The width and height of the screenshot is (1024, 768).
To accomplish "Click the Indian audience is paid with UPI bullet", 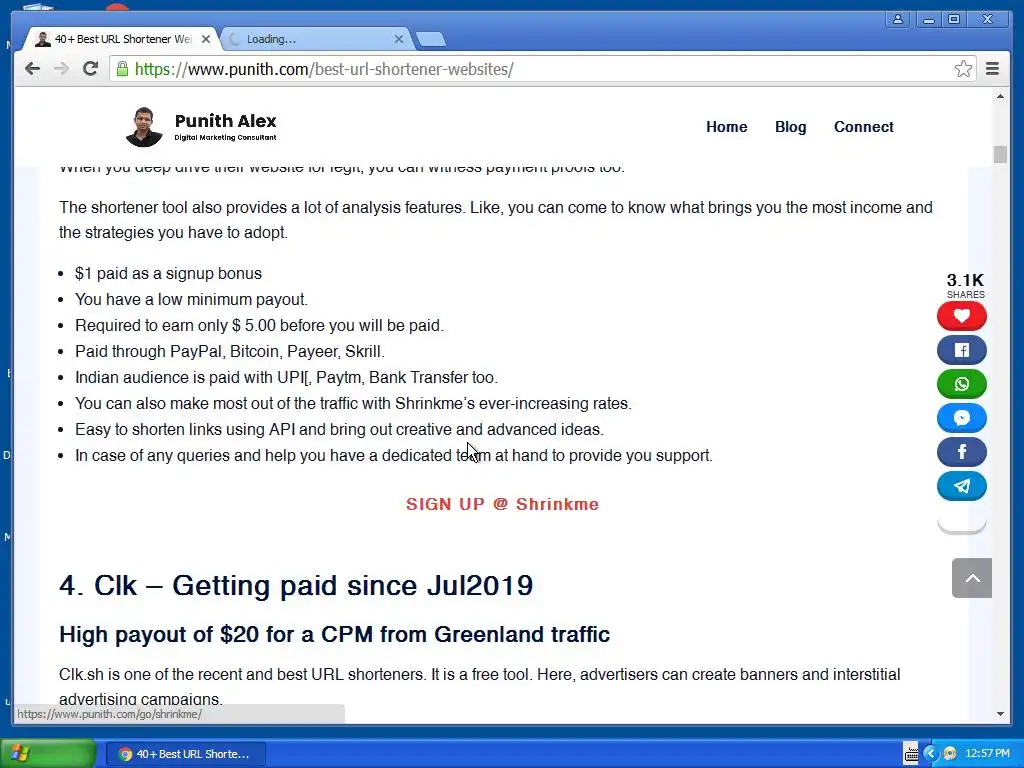I will pyautogui.click(x=287, y=377).
